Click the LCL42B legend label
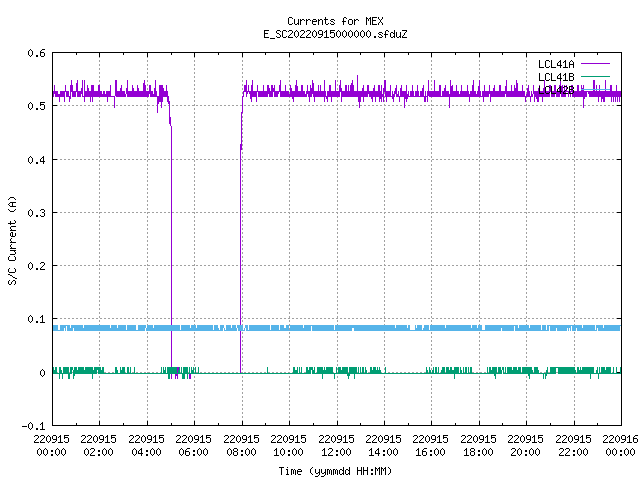The width and height of the screenshot is (640, 480). pyautogui.click(x=556, y=90)
